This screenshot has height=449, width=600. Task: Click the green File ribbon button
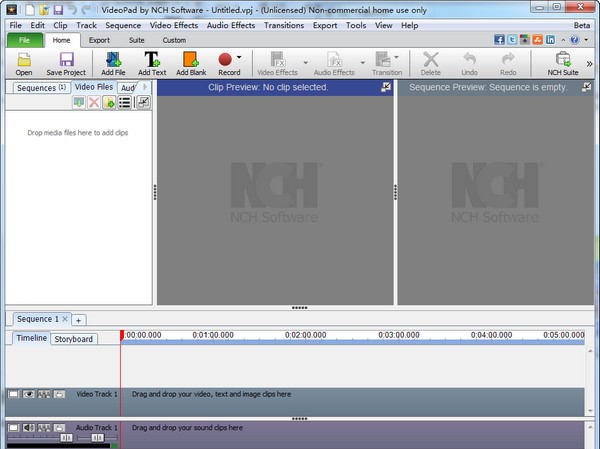click(24, 40)
